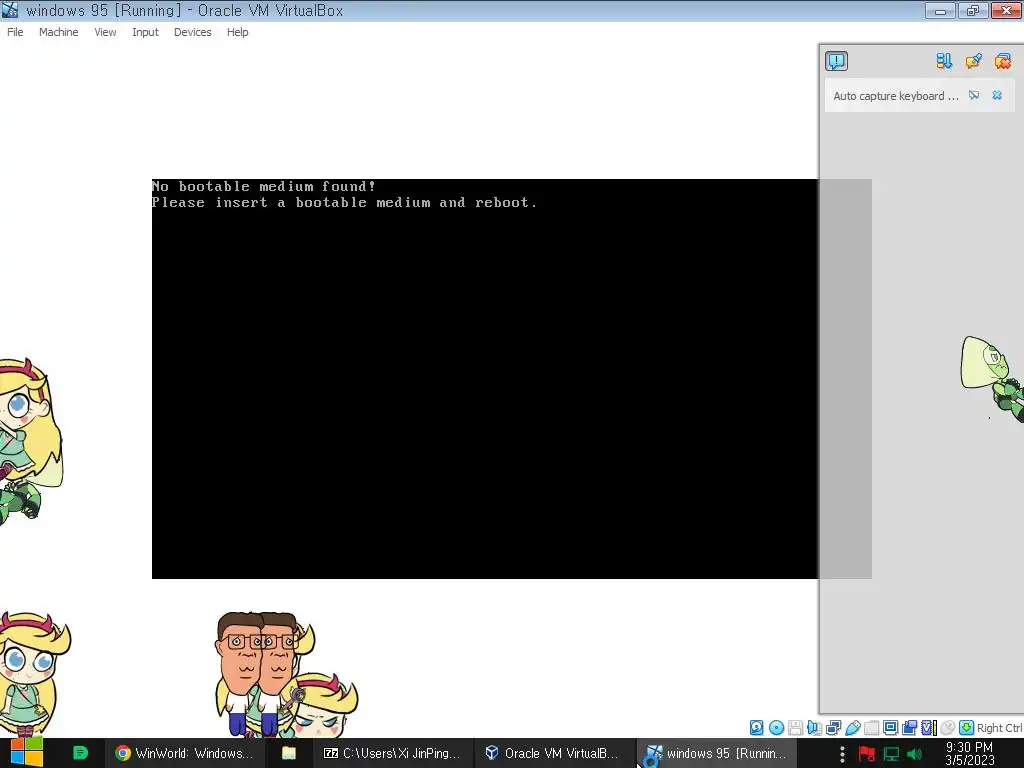Restore down the VirtualBox VM window
1024x768 pixels.
click(973, 10)
